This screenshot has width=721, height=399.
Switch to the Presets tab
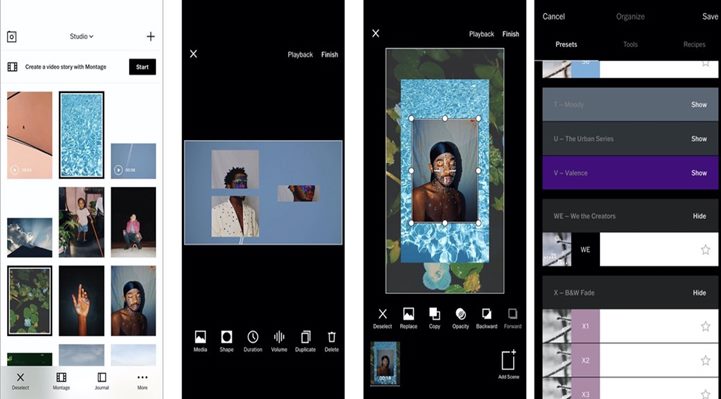click(566, 45)
